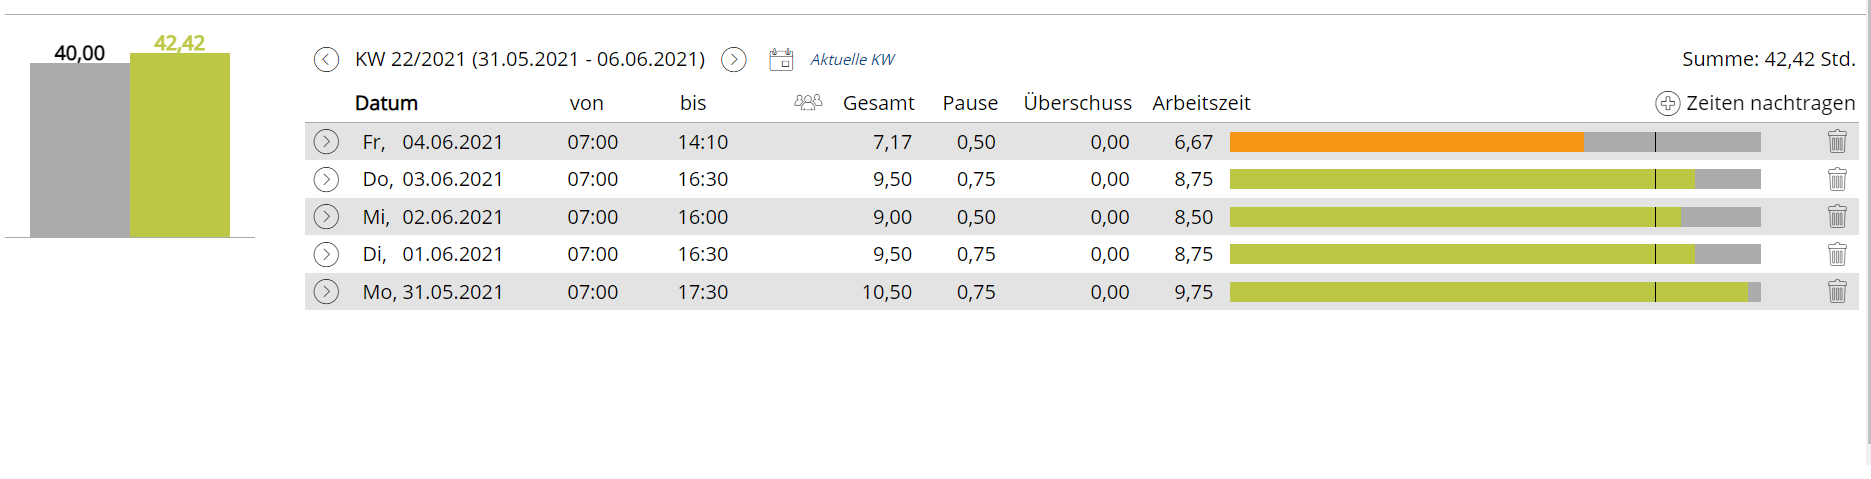Delete the Monday 31.05.2021 entry

tap(1837, 292)
